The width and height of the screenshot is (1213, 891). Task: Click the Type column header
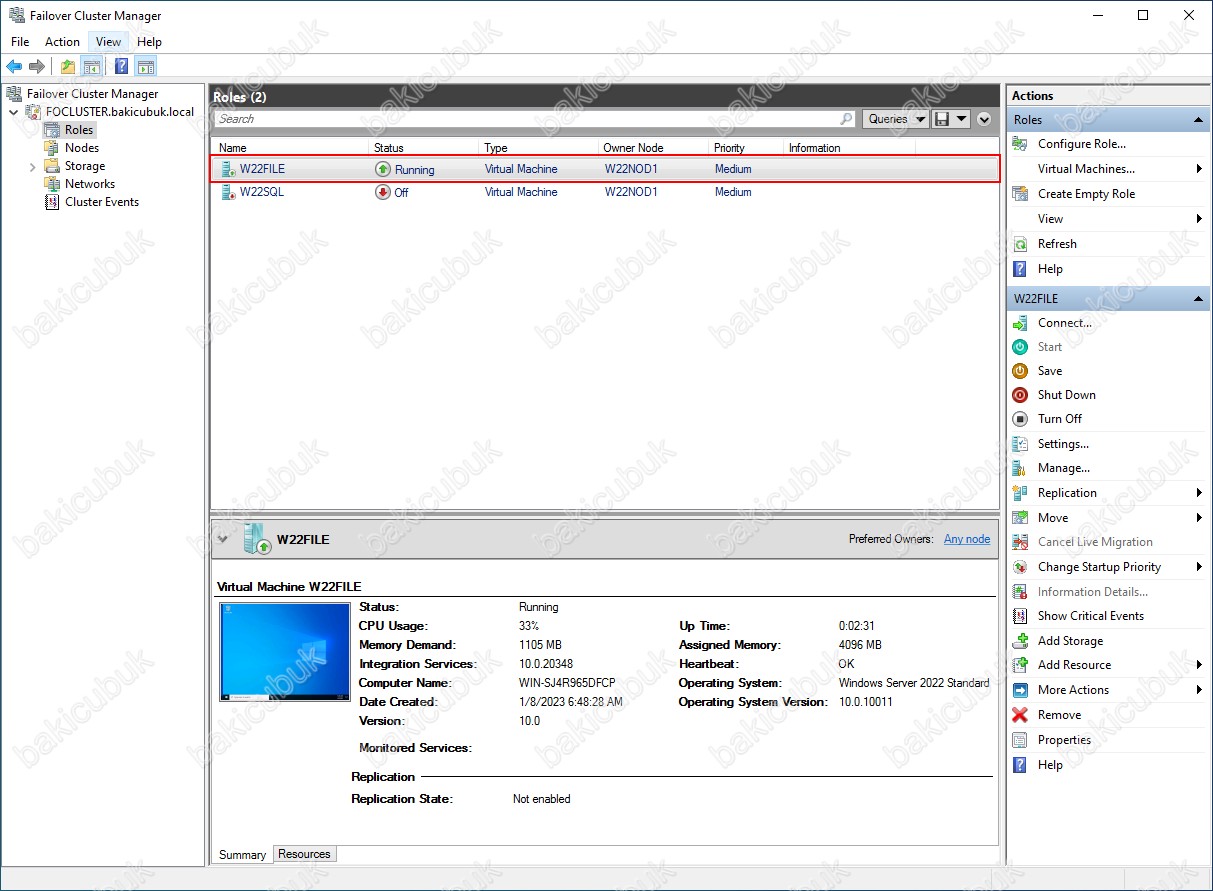[539, 148]
